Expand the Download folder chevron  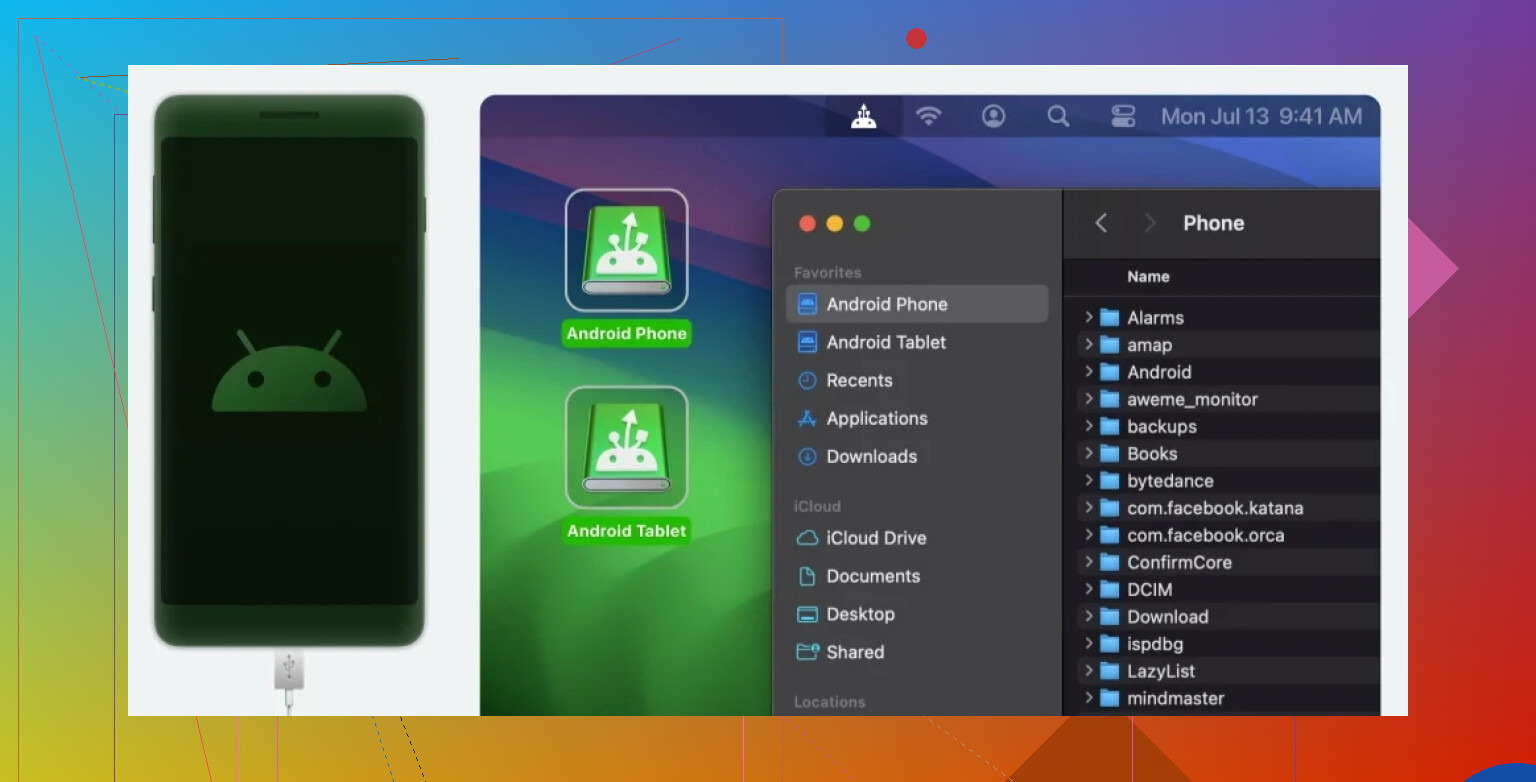(x=1088, y=616)
